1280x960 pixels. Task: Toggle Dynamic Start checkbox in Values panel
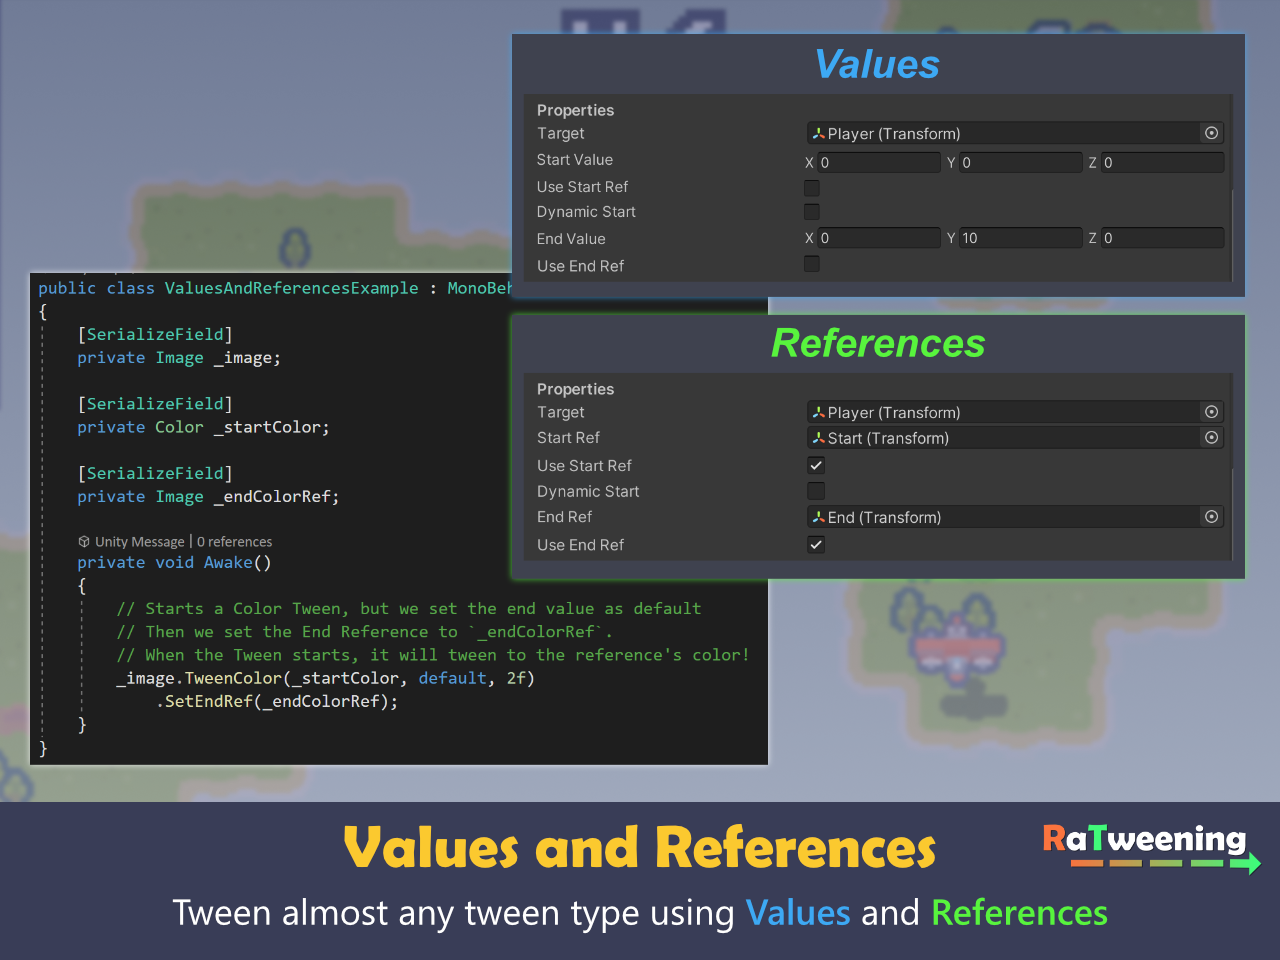812,212
